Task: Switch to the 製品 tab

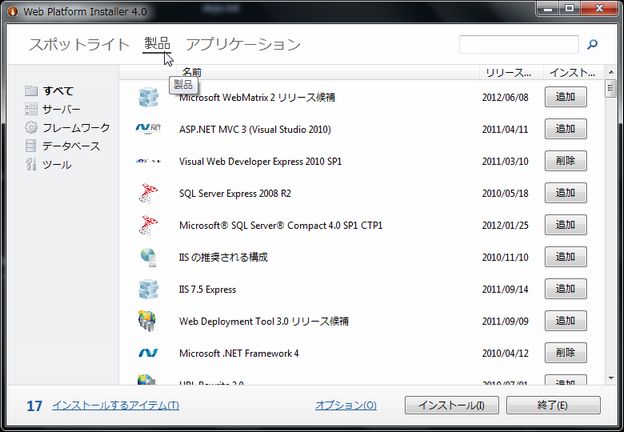Action: 157,44
